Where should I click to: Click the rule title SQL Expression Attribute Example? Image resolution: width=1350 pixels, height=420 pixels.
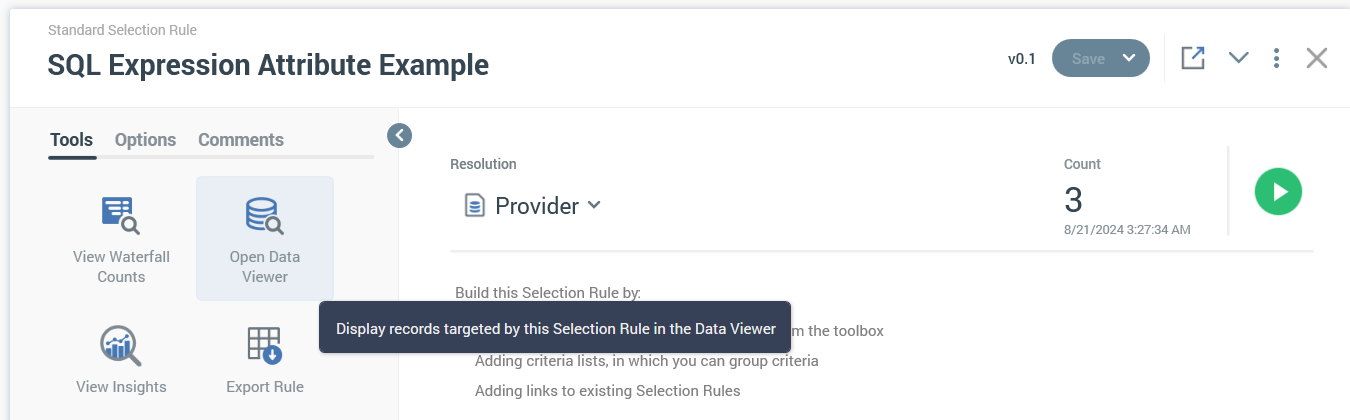coord(268,65)
